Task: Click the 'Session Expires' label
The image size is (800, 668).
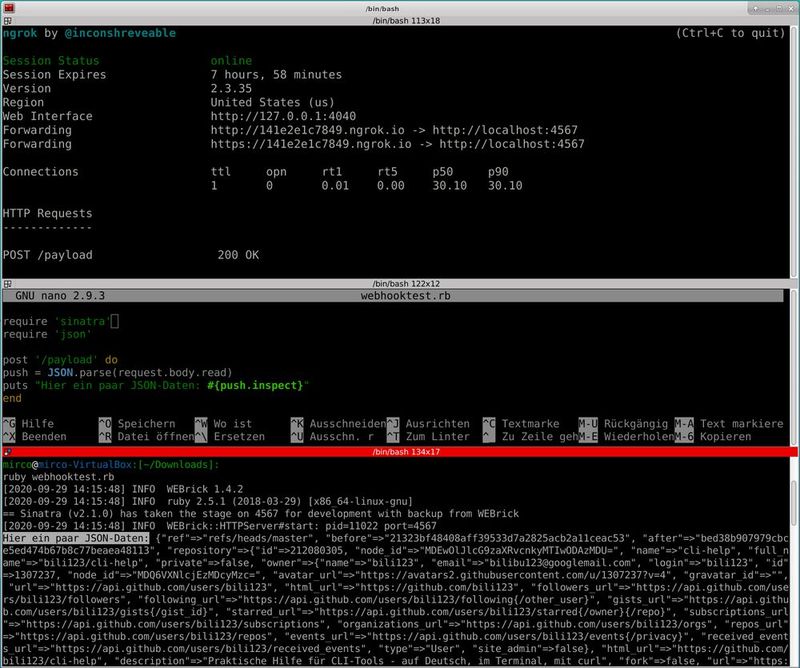Action: tap(55, 75)
